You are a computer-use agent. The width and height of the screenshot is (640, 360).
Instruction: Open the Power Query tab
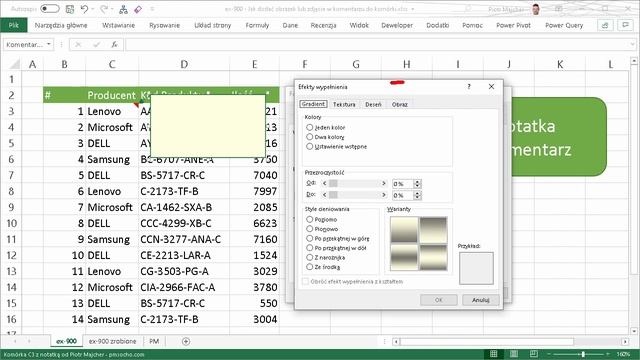tap(564, 25)
